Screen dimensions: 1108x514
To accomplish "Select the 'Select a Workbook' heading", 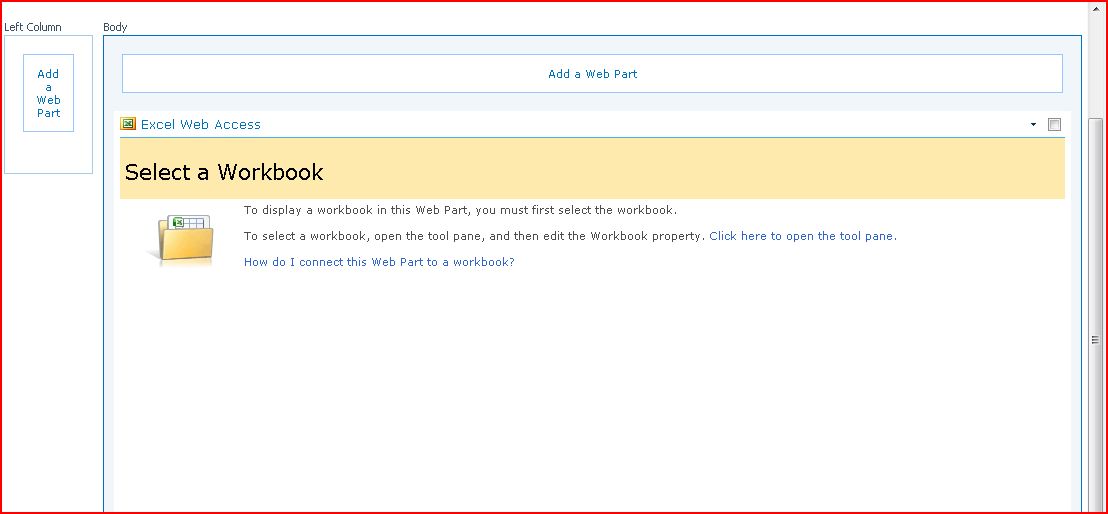I will (224, 172).
